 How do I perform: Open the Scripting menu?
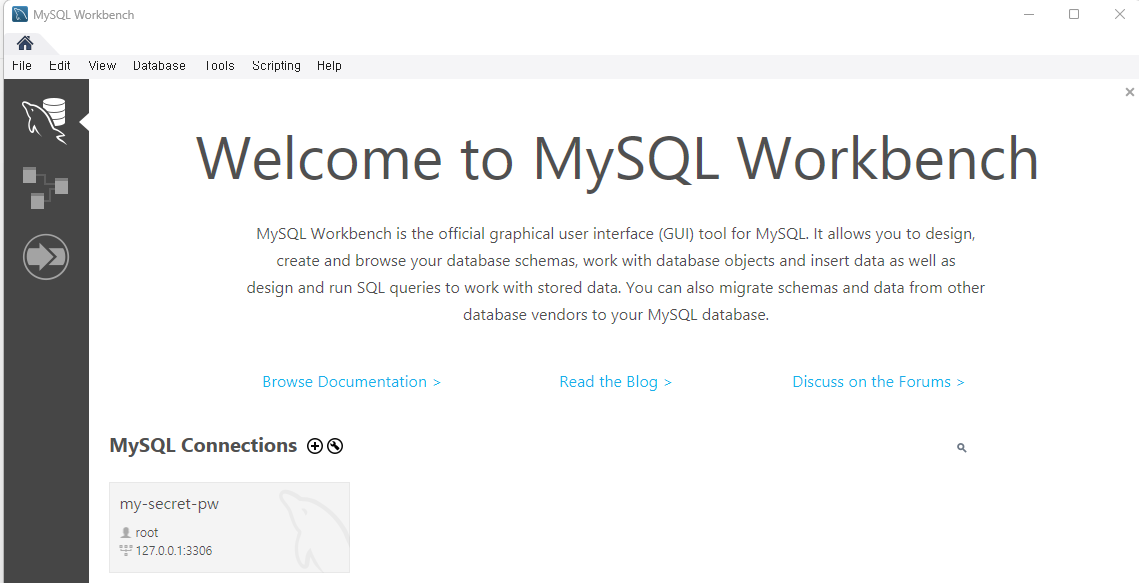click(x=276, y=65)
